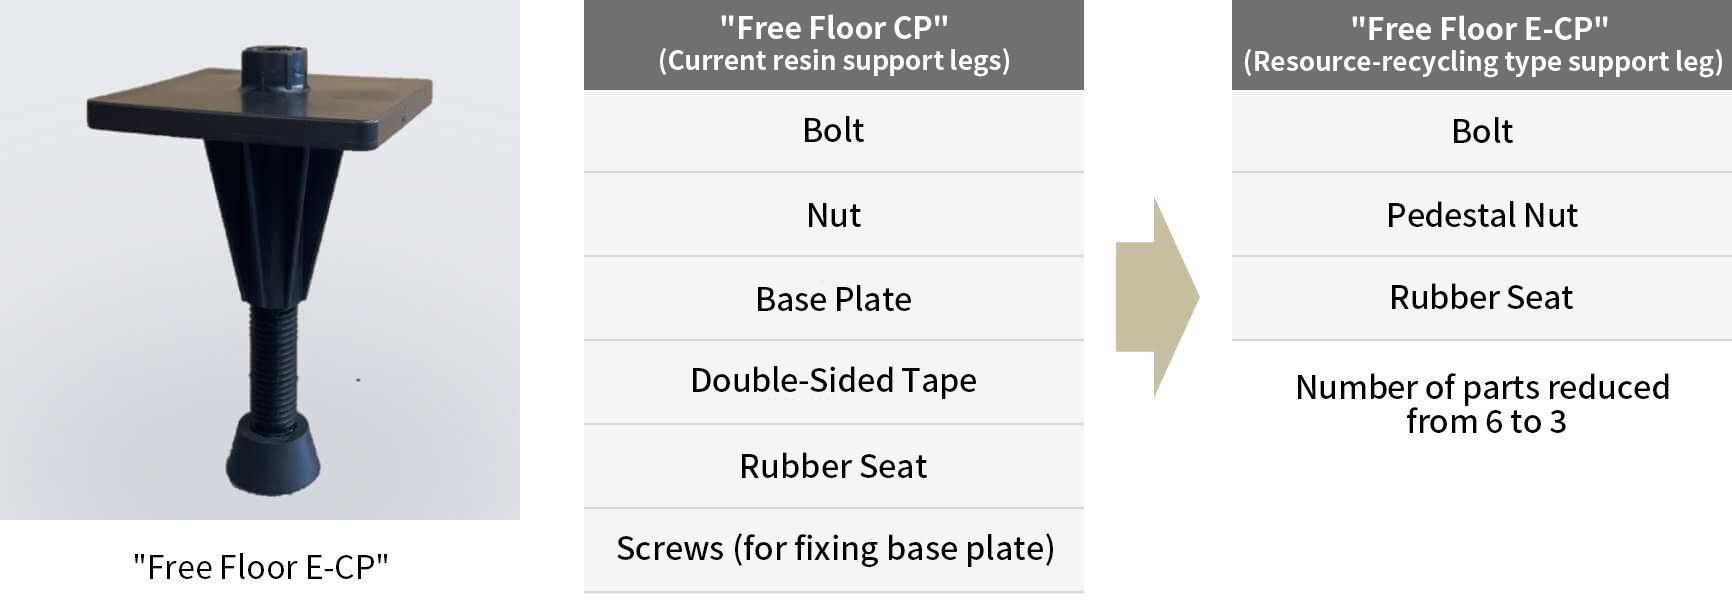The image size is (1732, 600).
Task: Select the "Free Floor E-CP" table header
Action: tap(1482, 45)
